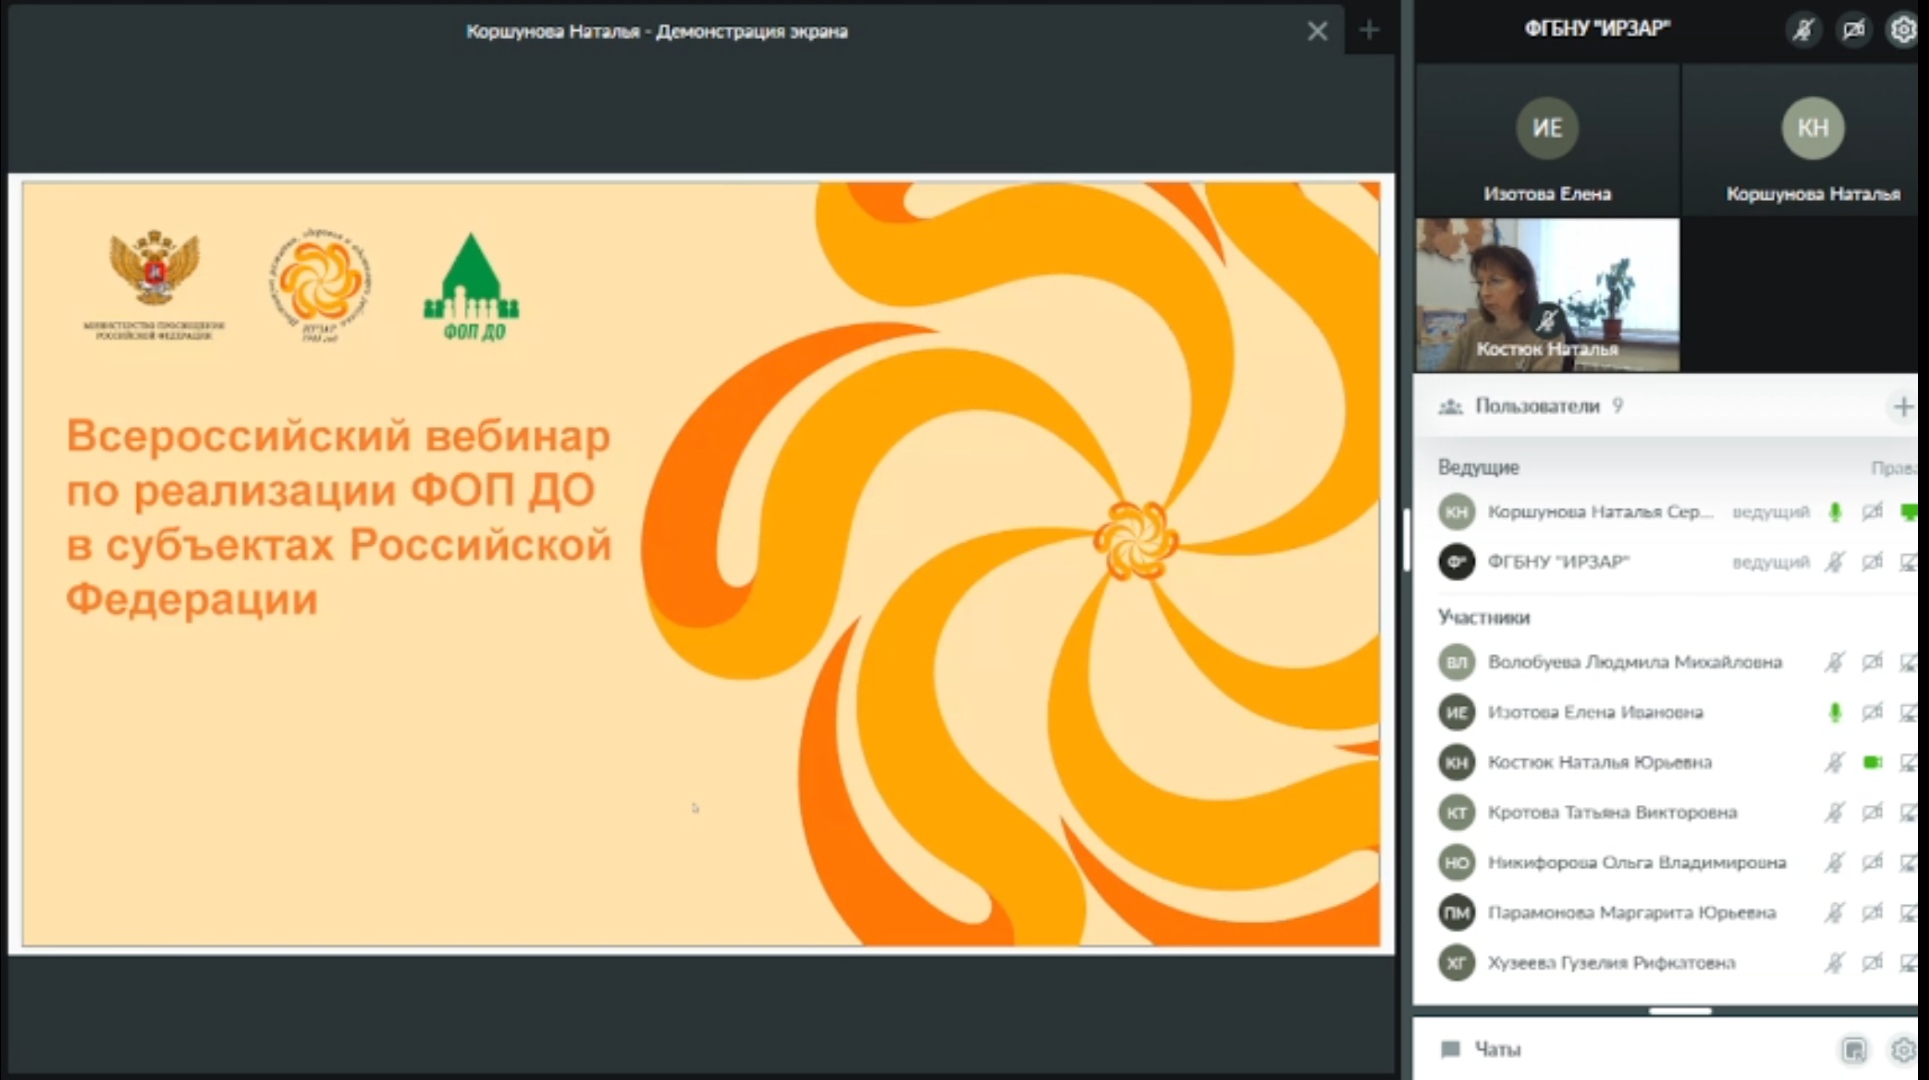
Task: Toggle the camera icon in the top bar
Action: [x=1854, y=30]
